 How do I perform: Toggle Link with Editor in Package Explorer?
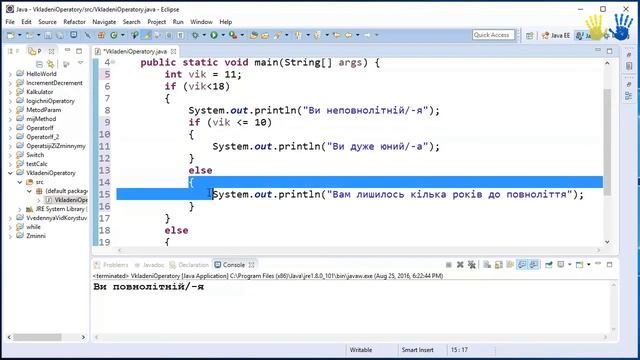coord(50,64)
